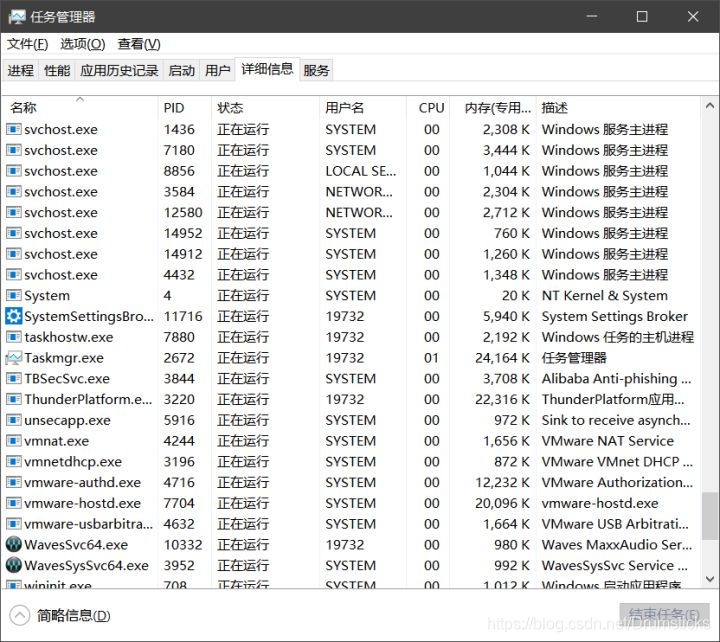
Task: Switch to the 进程 tab
Action: point(20,70)
